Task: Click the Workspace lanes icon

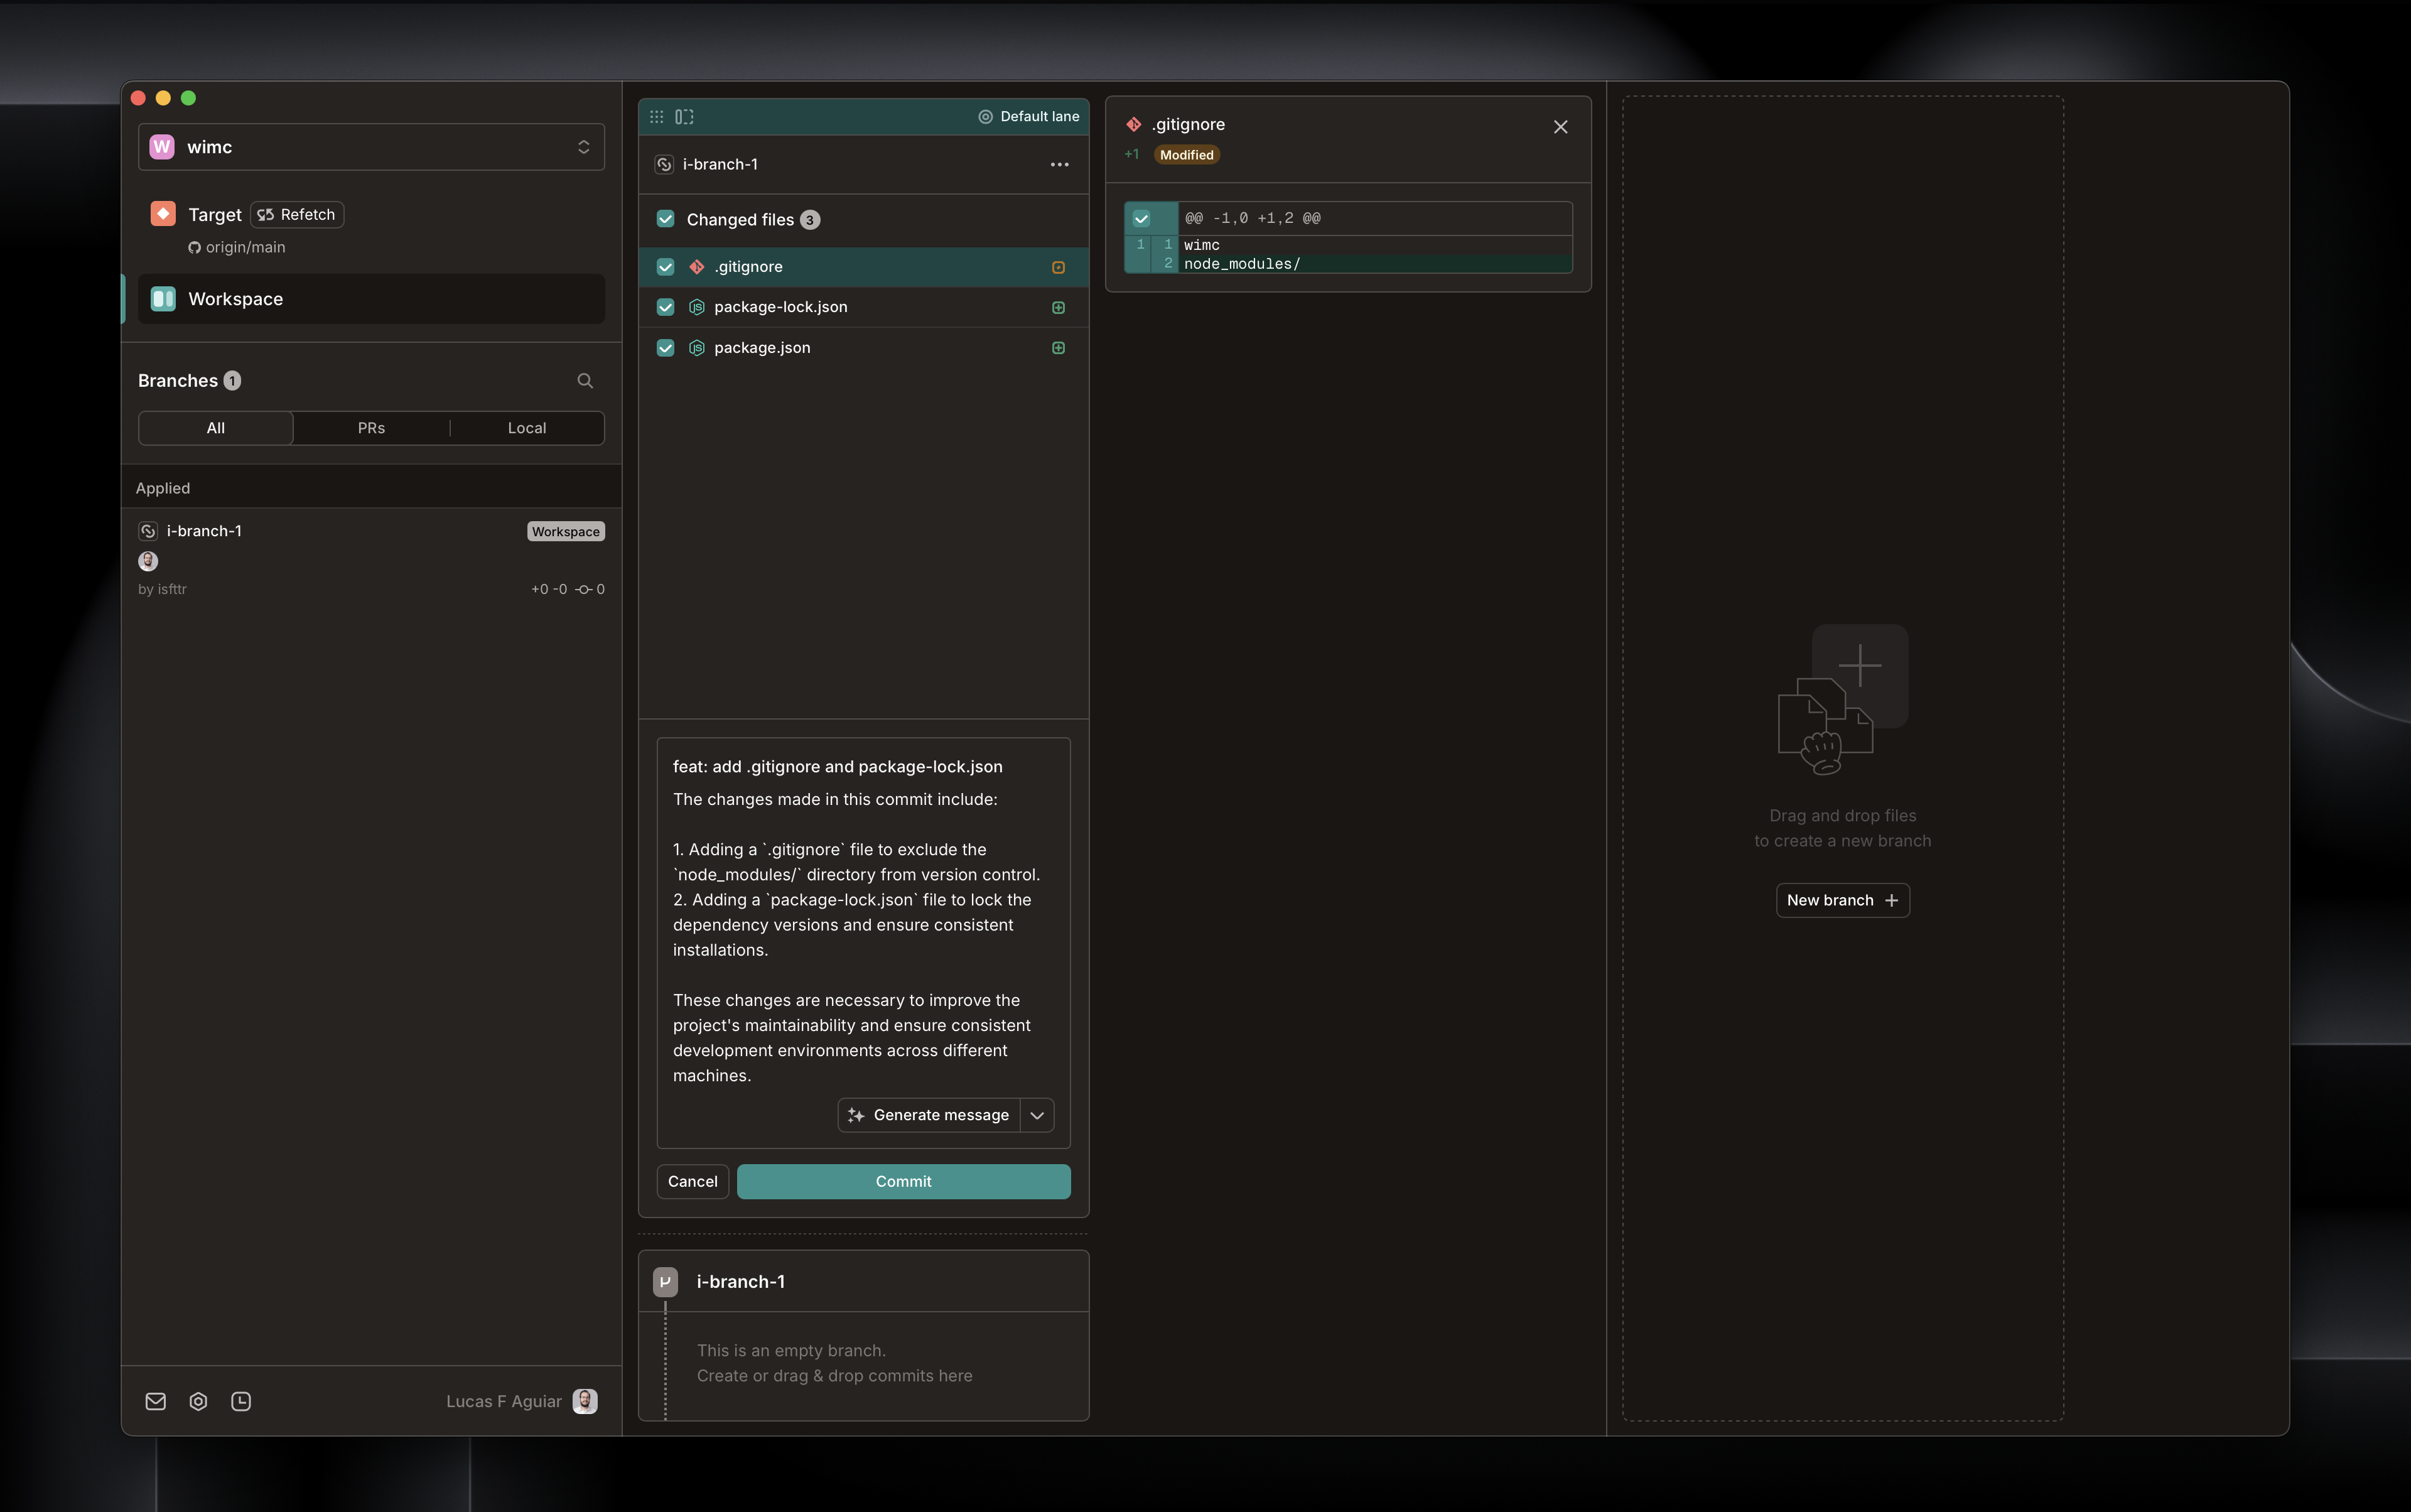Action: point(163,299)
